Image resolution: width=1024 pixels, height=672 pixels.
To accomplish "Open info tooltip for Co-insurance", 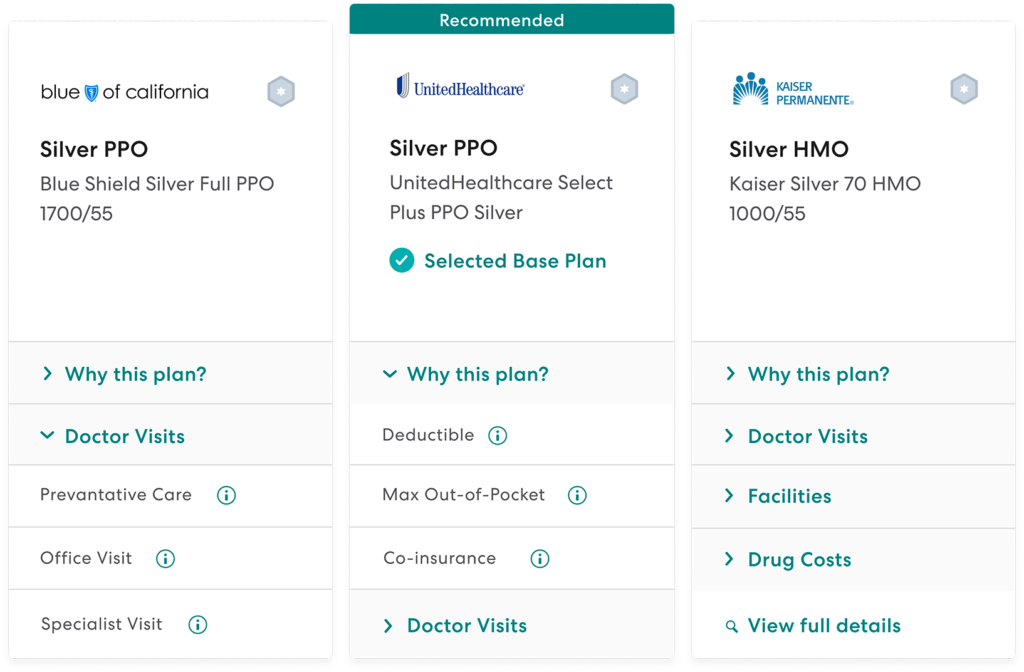I will pos(539,558).
